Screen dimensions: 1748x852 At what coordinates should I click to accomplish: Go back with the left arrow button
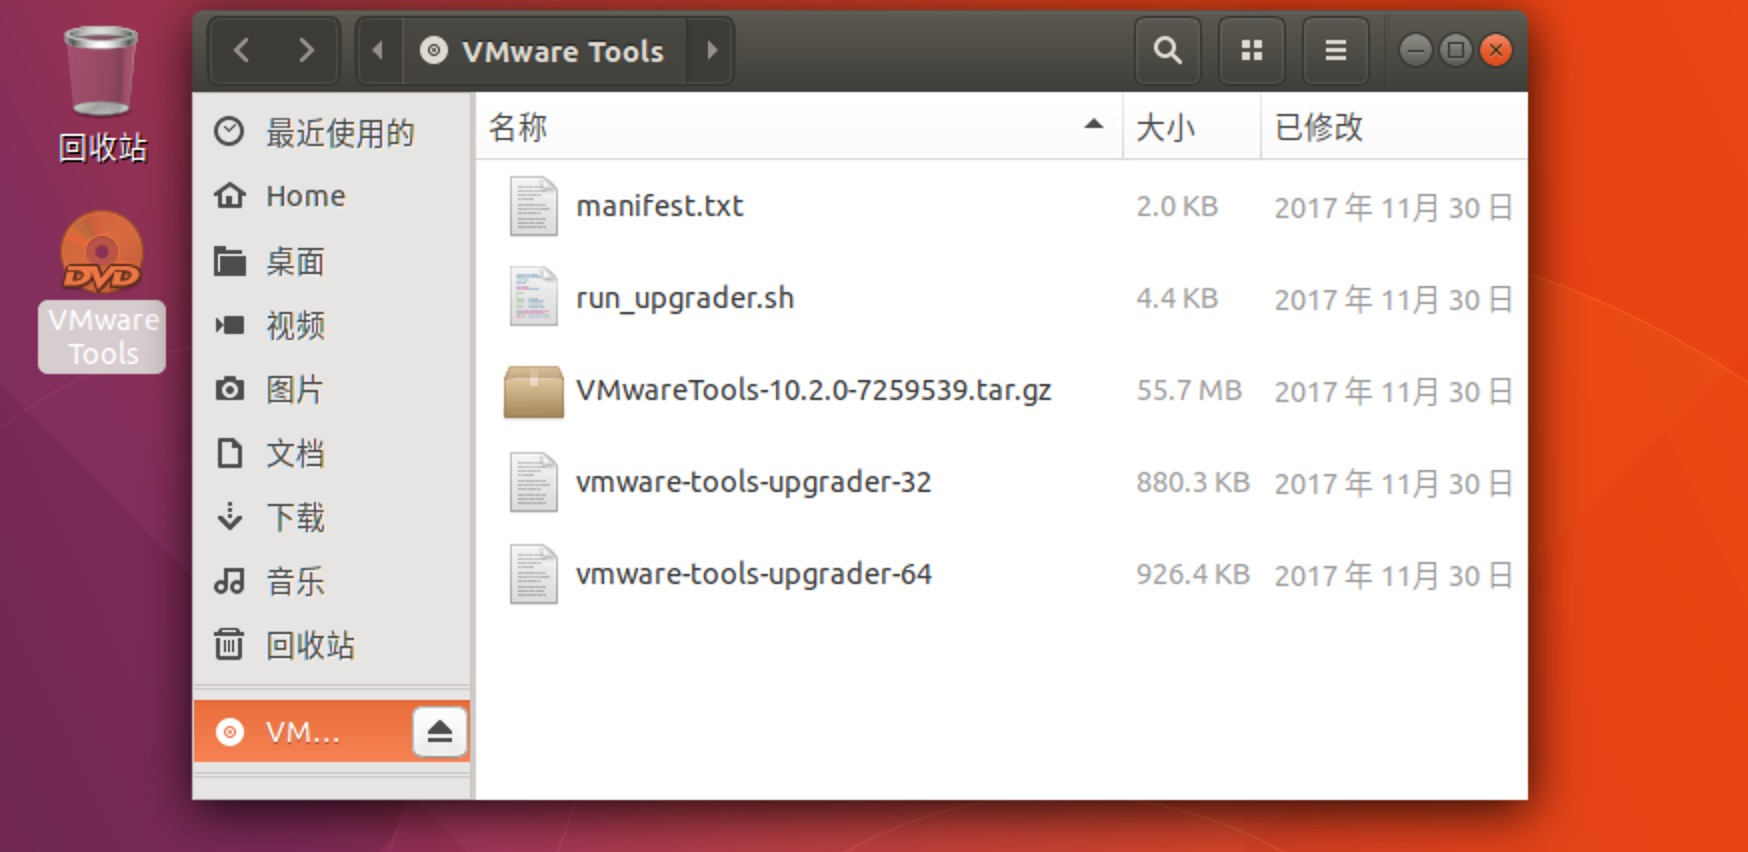tap(242, 50)
